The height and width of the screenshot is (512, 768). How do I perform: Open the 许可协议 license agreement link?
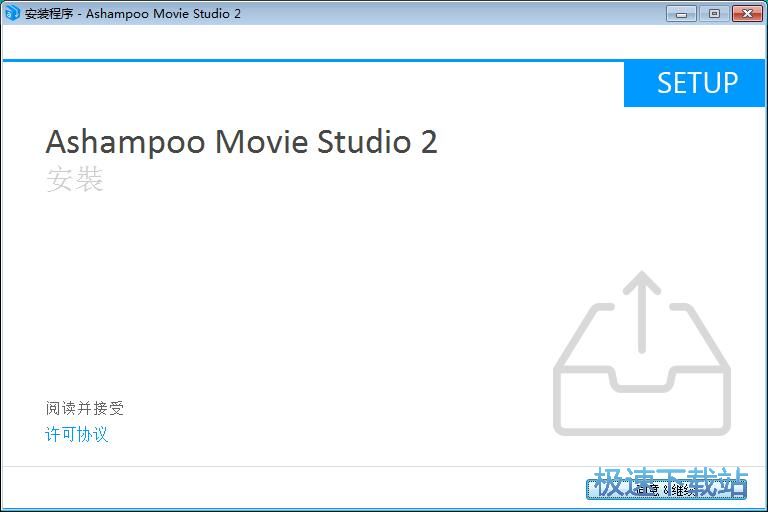point(76,435)
